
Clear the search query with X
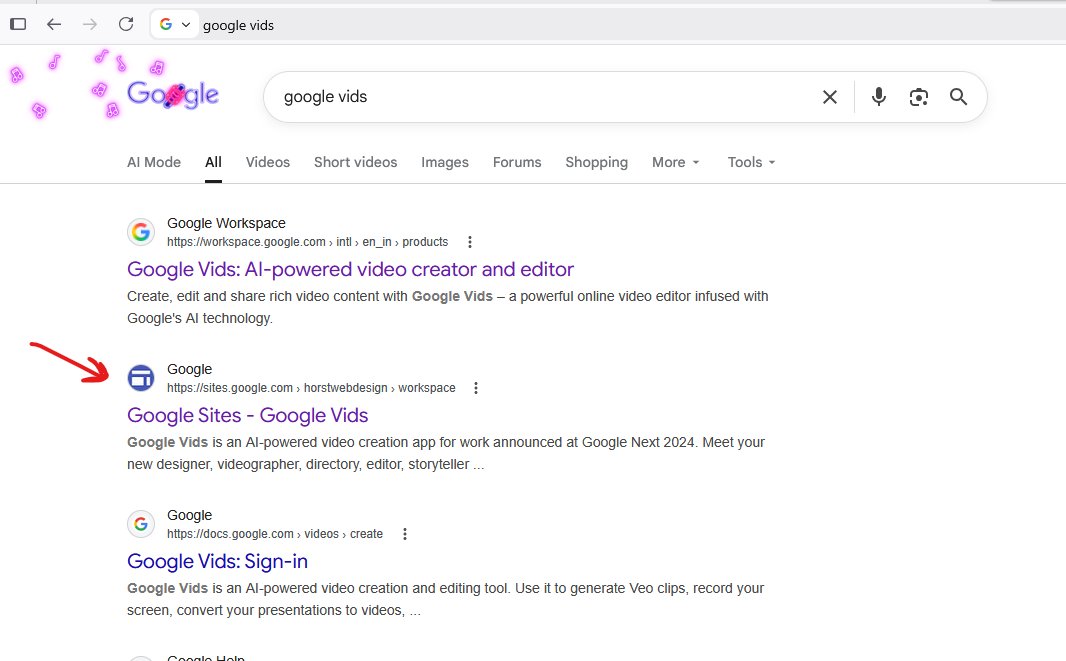[829, 97]
